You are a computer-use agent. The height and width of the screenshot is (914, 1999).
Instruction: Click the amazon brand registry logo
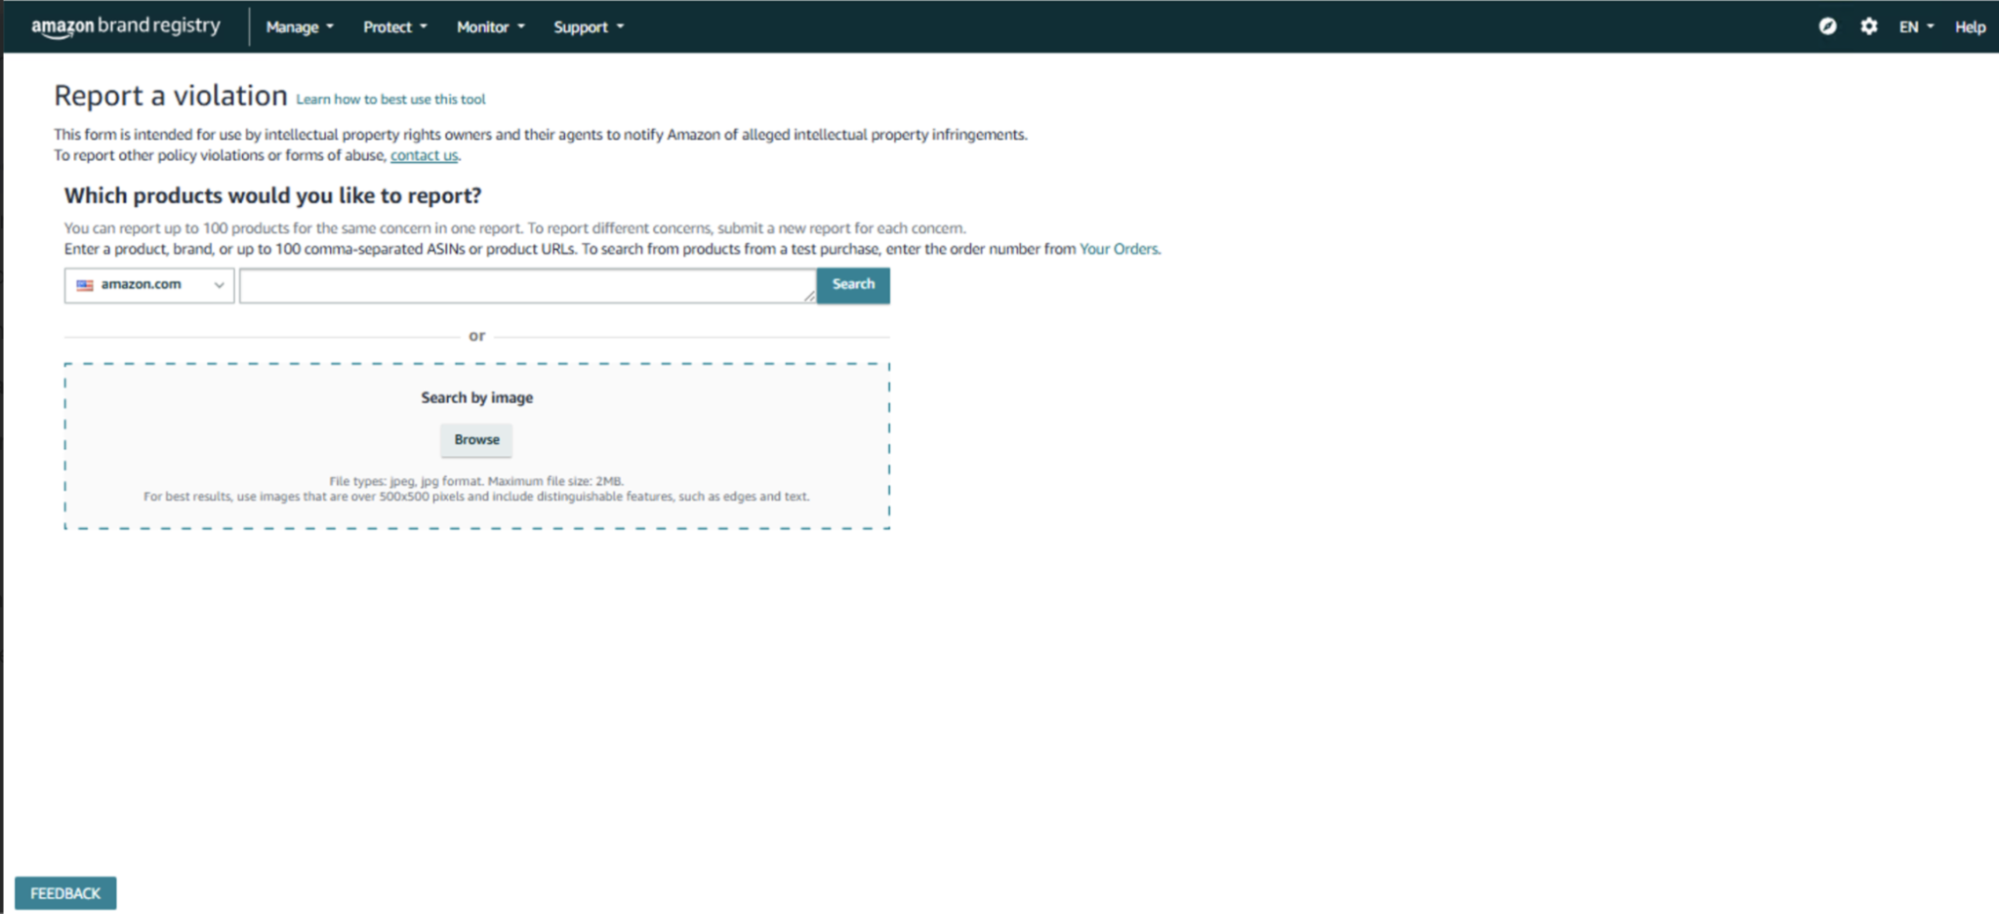coord(125,27)
